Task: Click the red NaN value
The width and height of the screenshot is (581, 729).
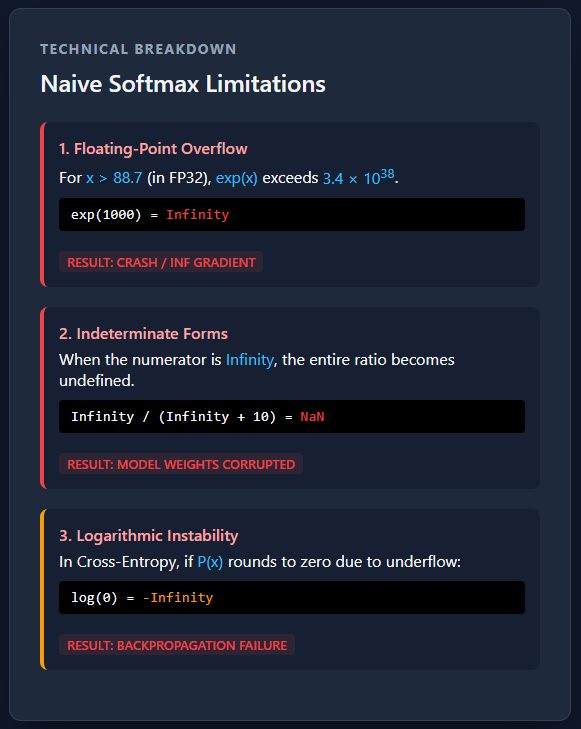Action: click(x=312, y=417)
